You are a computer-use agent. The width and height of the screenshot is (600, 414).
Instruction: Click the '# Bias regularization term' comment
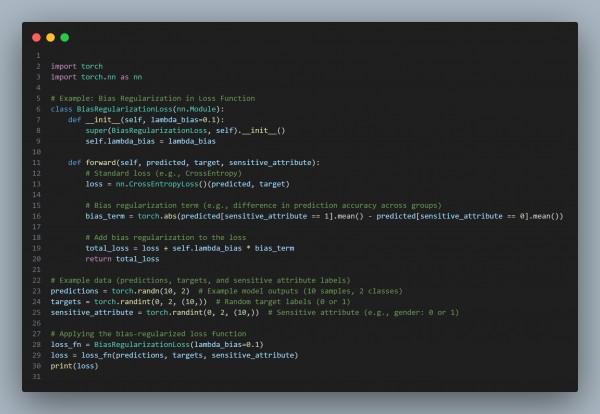[x=263, y=205]
